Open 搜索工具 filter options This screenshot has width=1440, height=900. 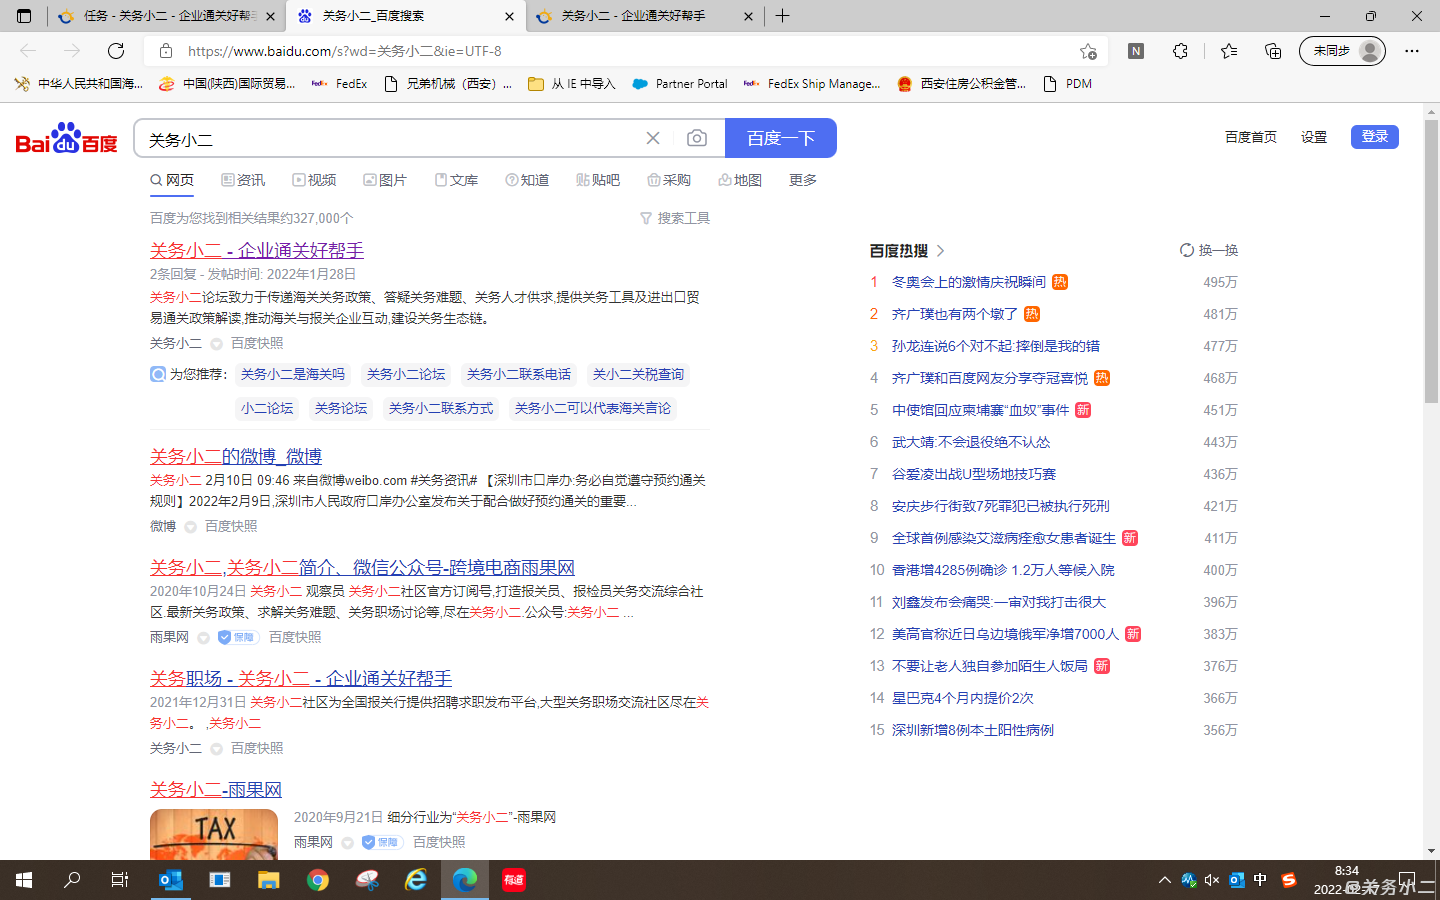point(675,218)
